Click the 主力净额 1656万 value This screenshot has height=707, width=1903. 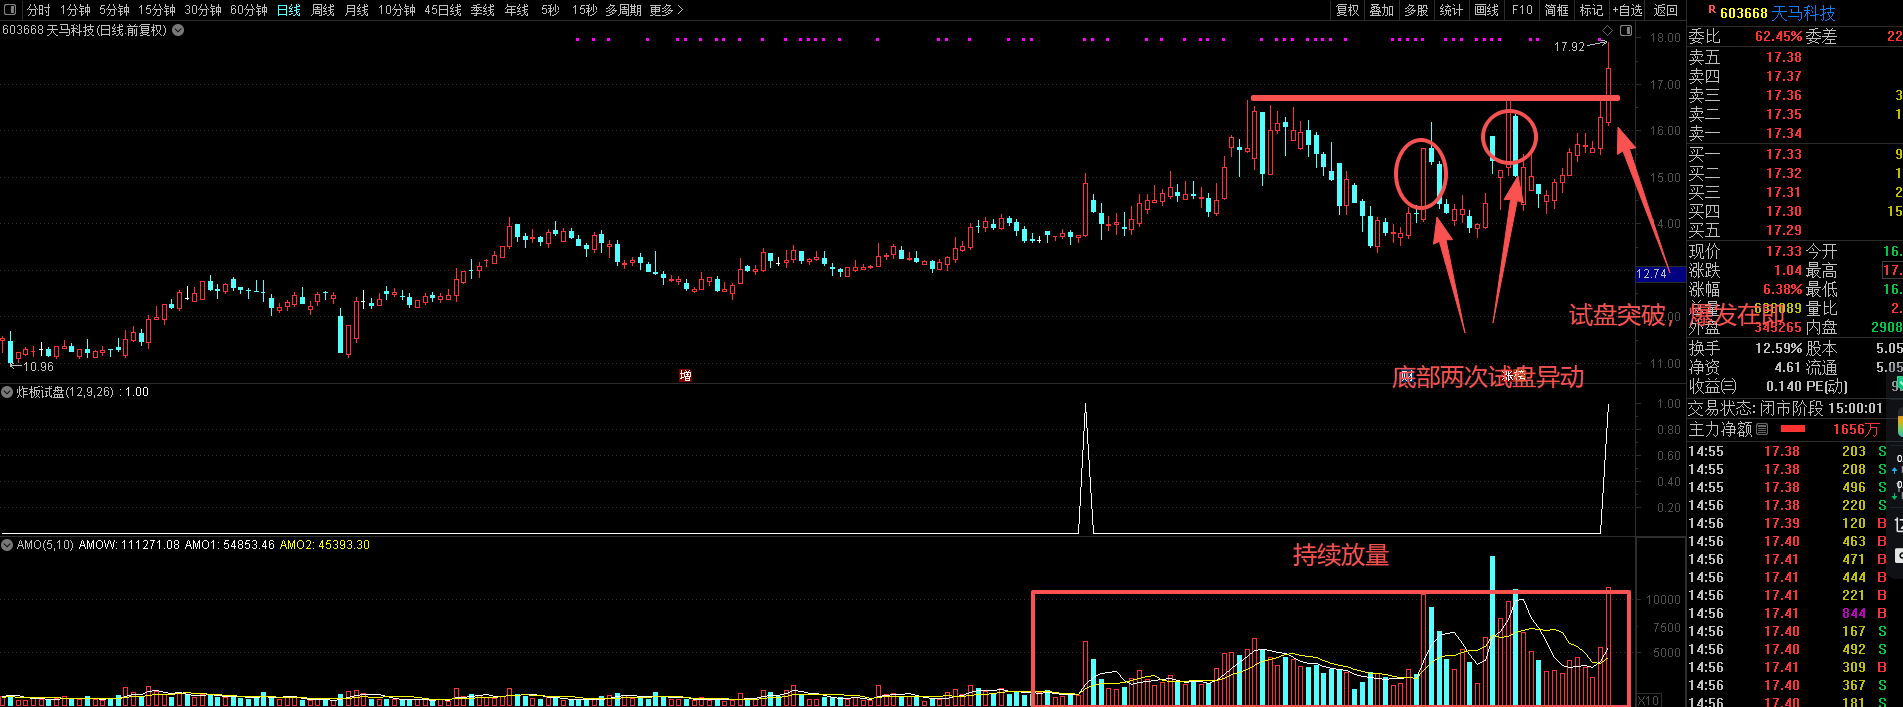pos(1856,429)
